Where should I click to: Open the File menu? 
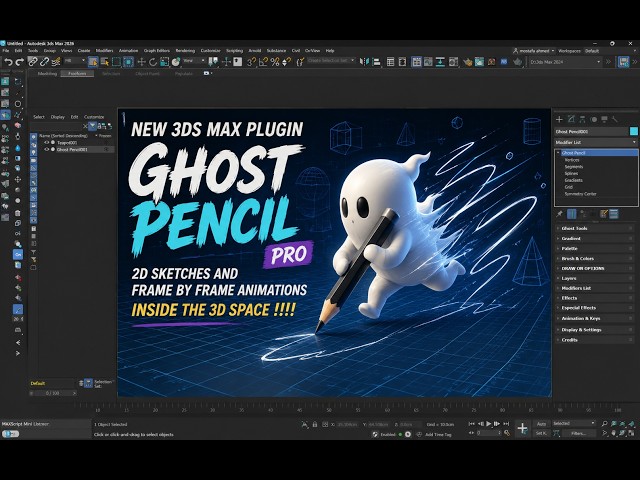6,51
